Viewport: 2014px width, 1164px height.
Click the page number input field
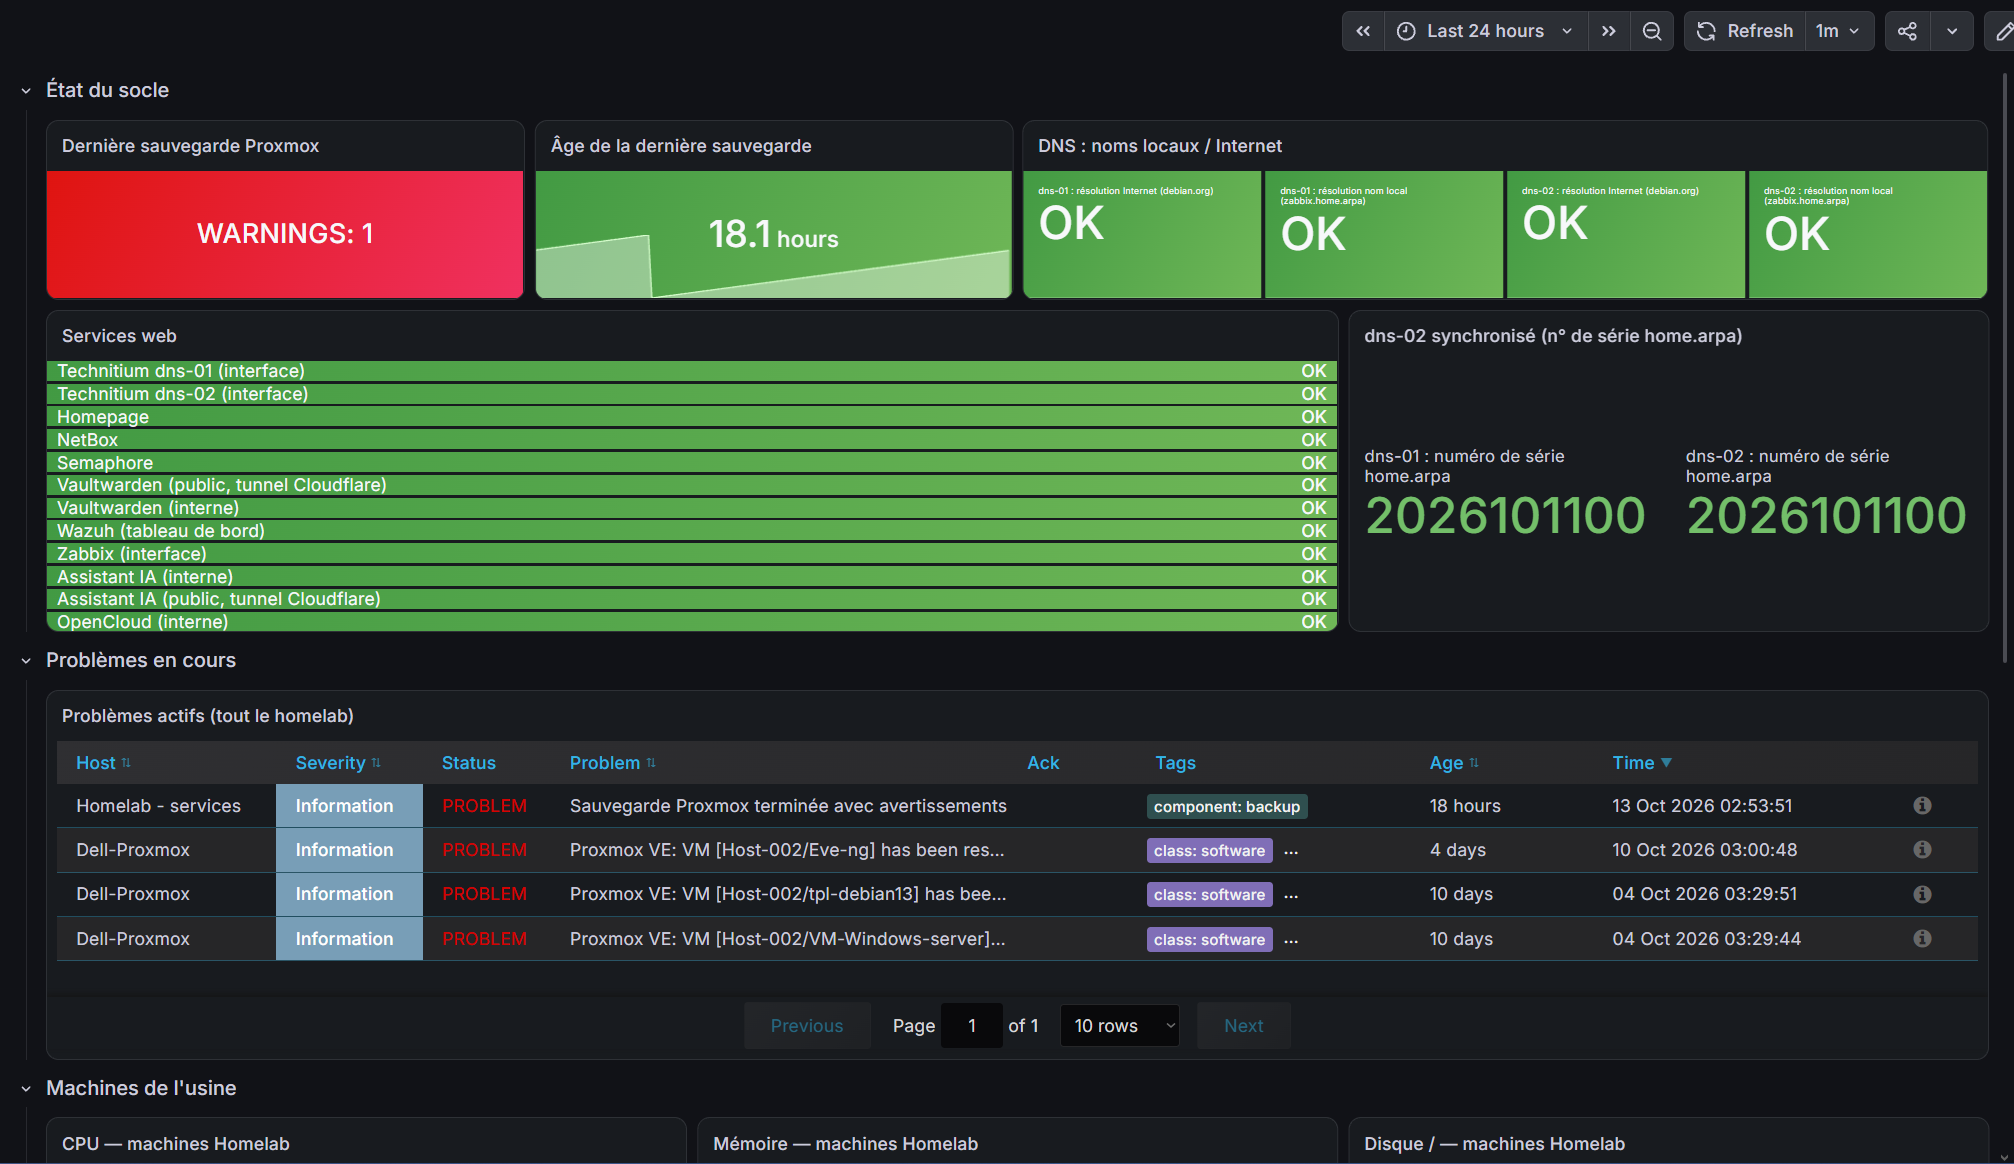point(971,1026)
